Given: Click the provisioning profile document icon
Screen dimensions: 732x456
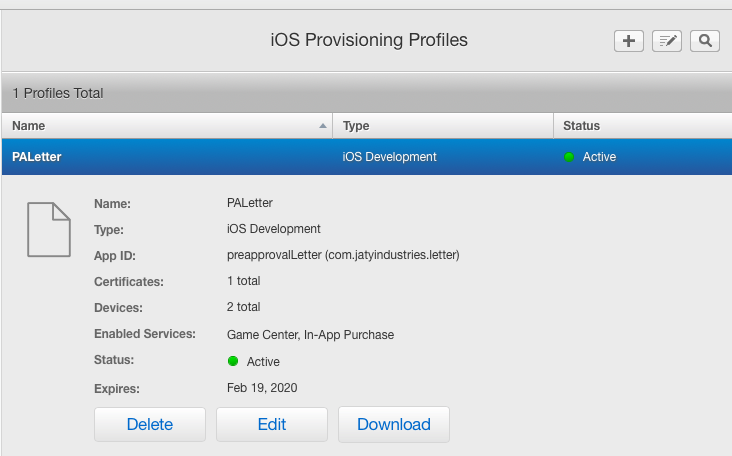Looking at the screenshot, I should point(48,229).
